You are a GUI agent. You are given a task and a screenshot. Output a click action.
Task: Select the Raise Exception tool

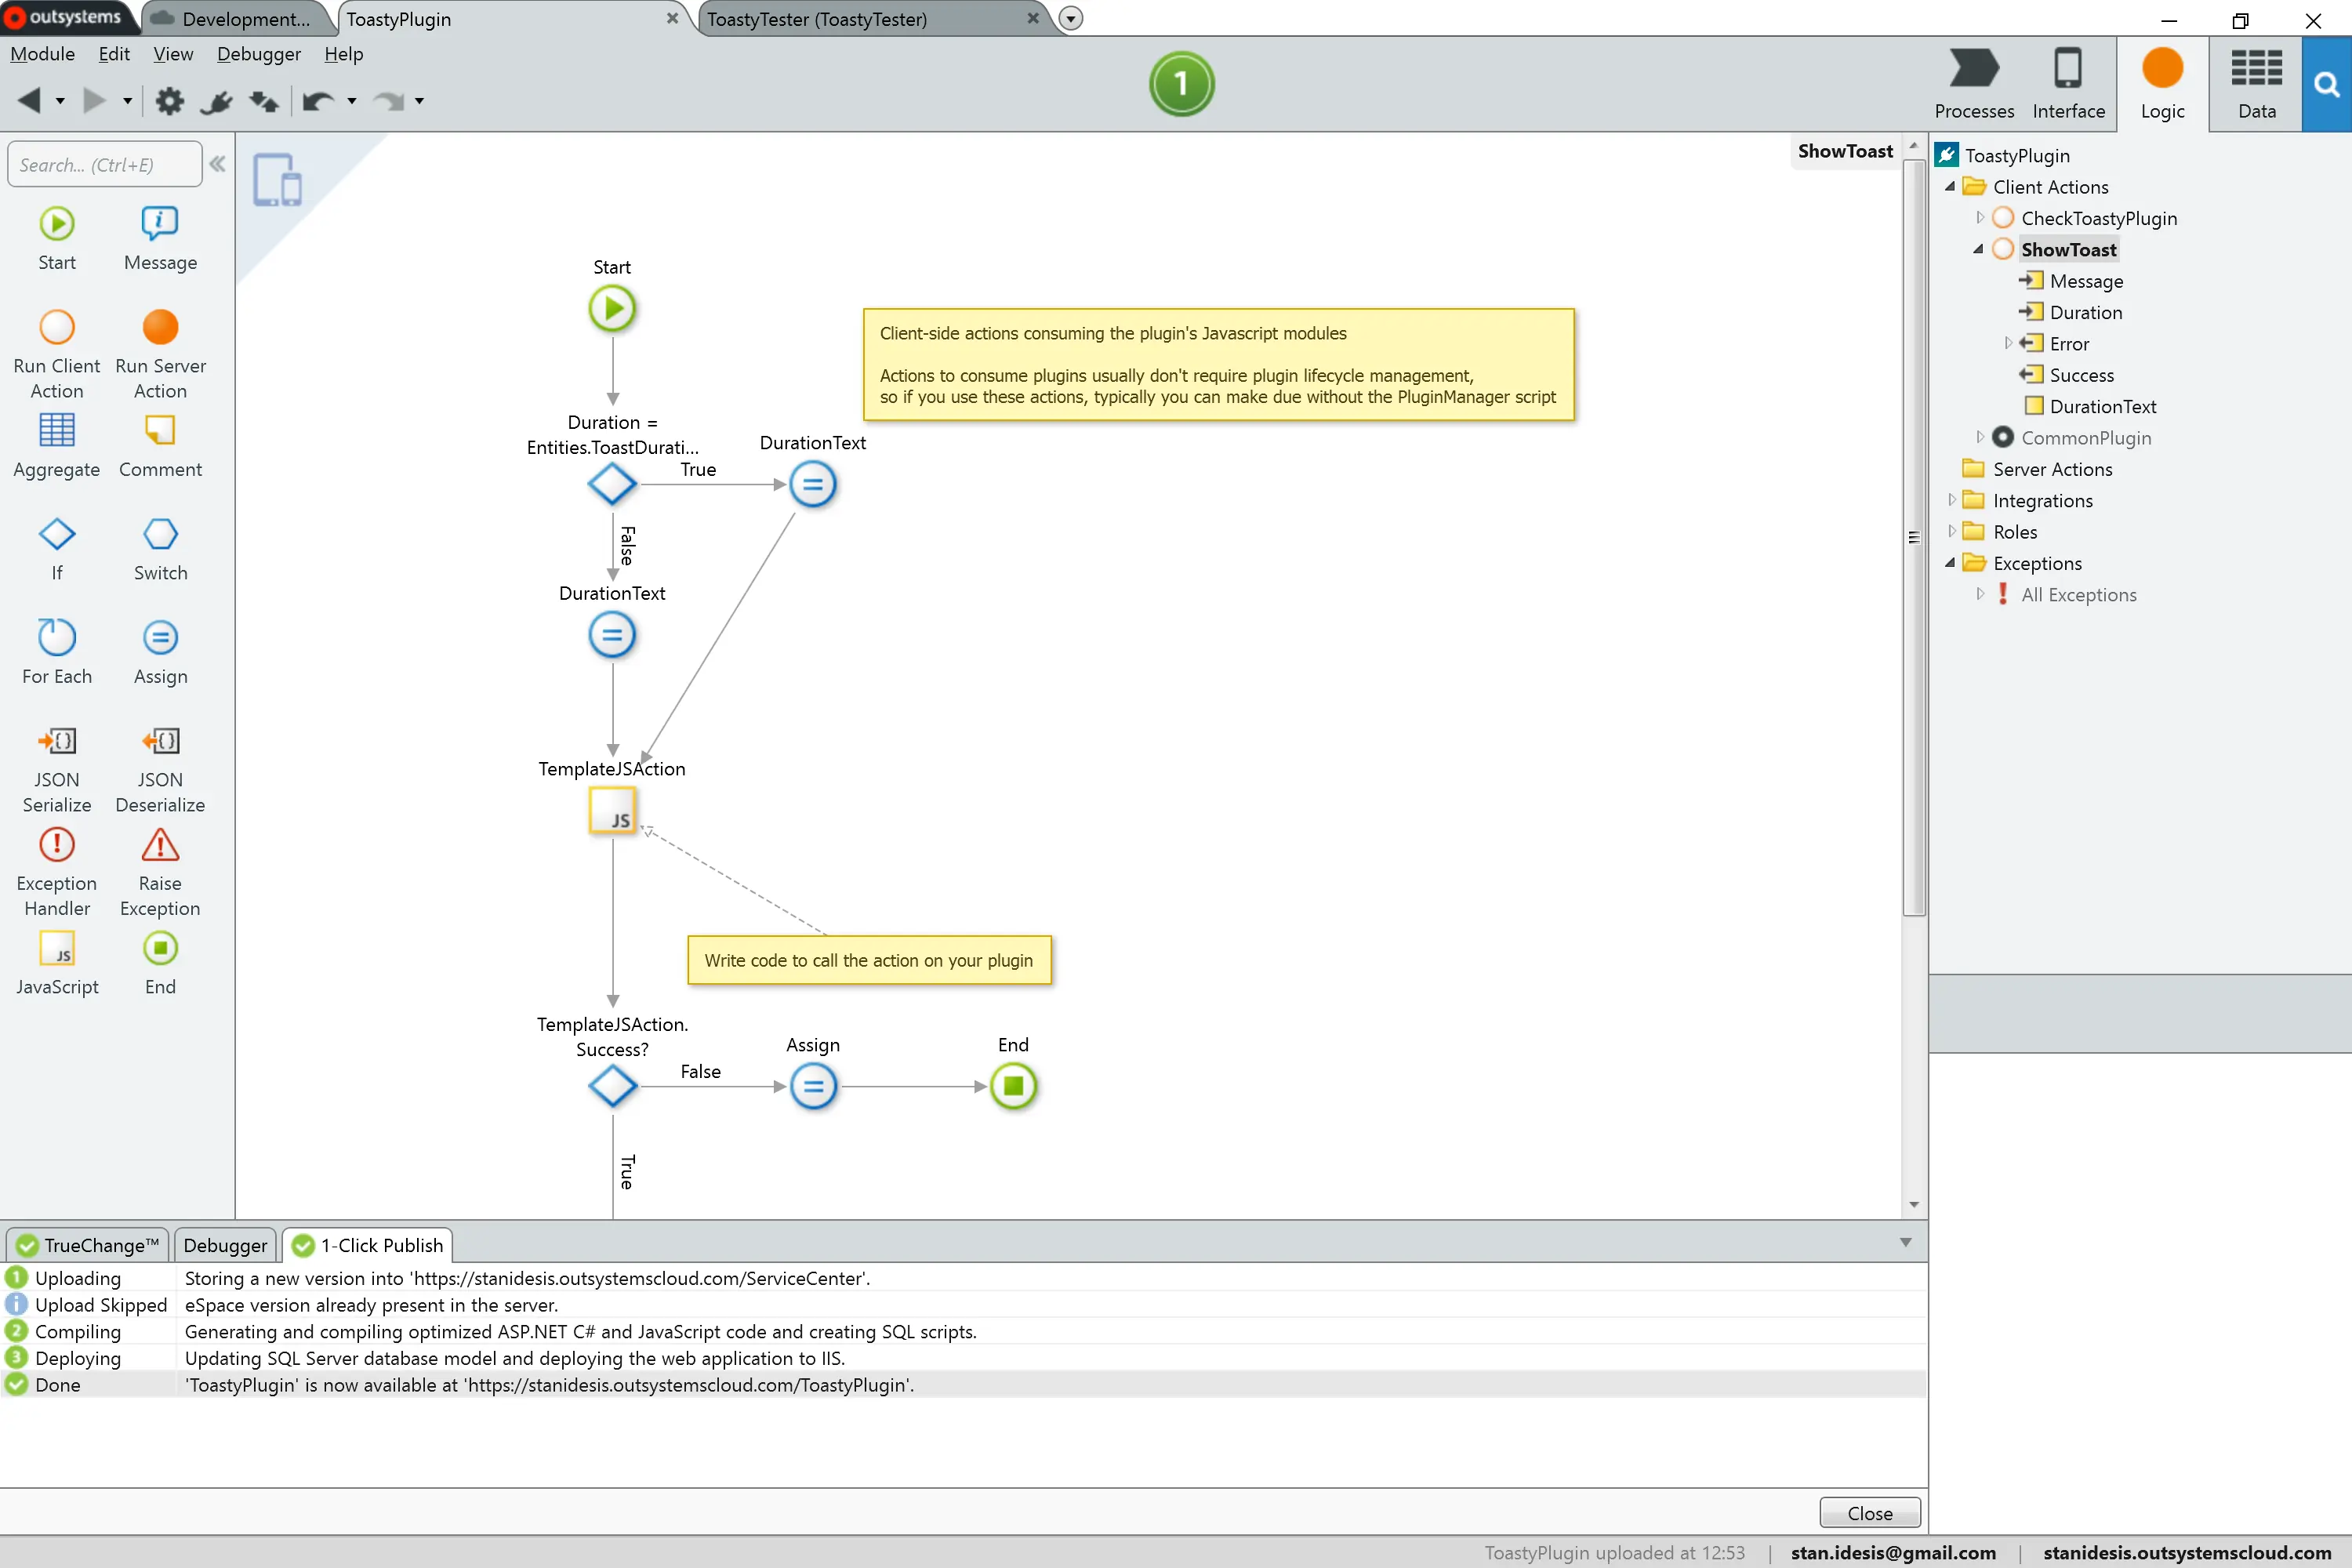pyautogui.click(x=160, y=872)
